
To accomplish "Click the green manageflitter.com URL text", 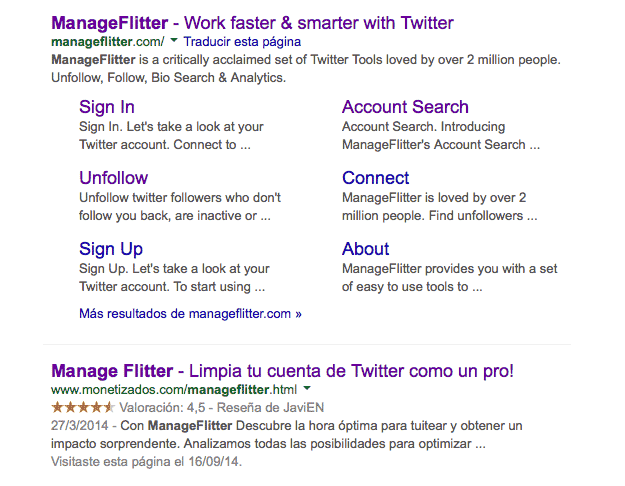I will (107, 42).
